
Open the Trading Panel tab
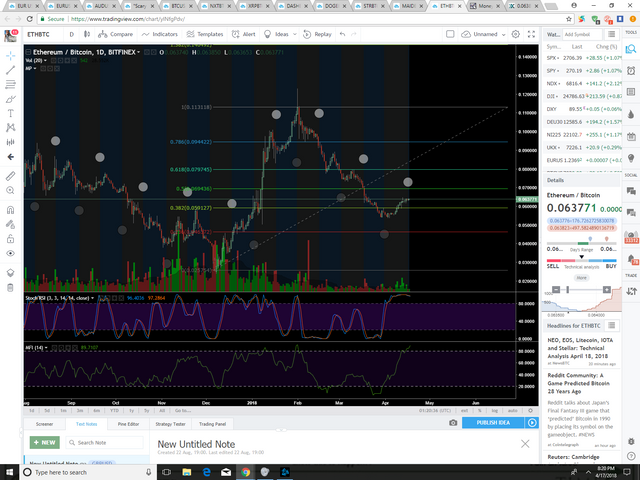(212, 424)
